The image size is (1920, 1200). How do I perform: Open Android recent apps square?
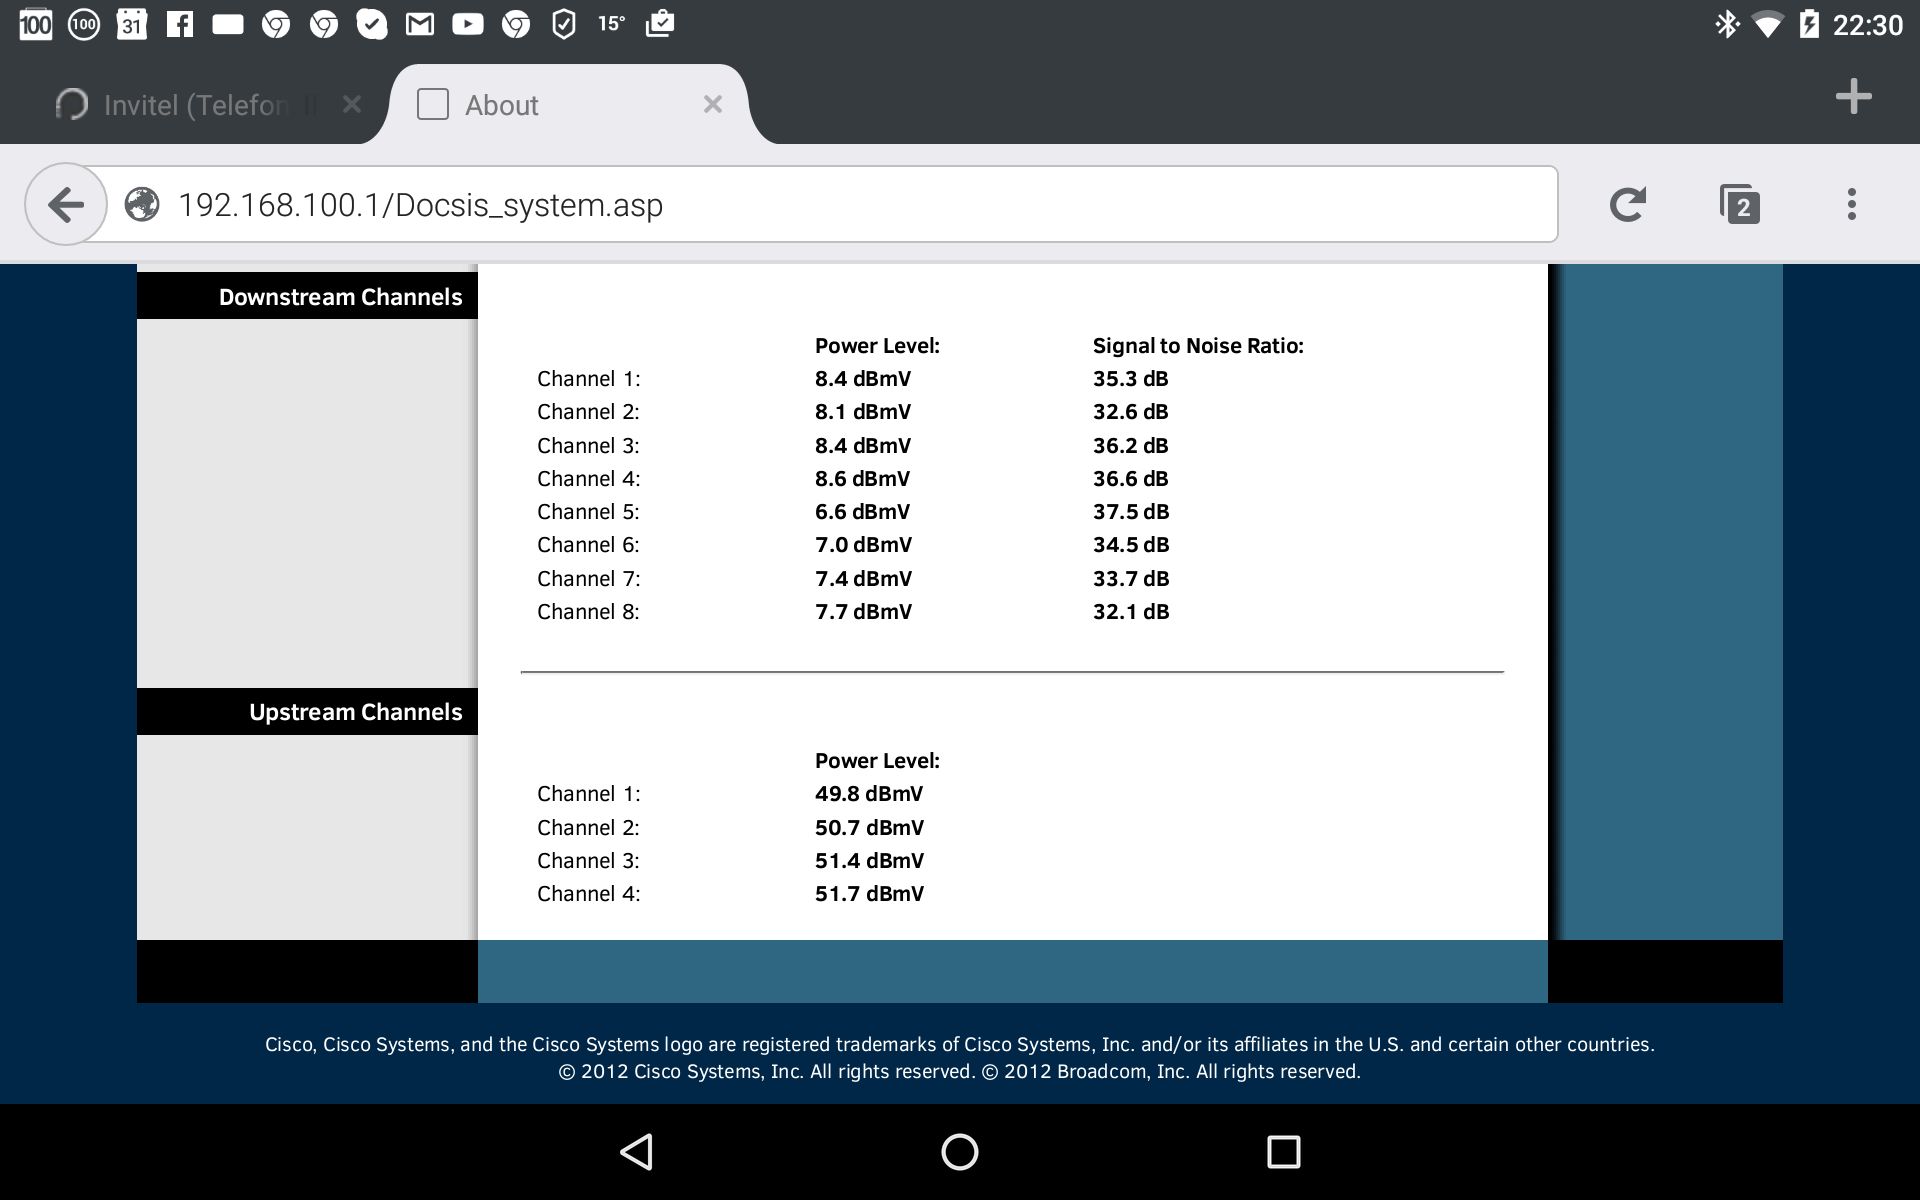click(1283, 1152)
